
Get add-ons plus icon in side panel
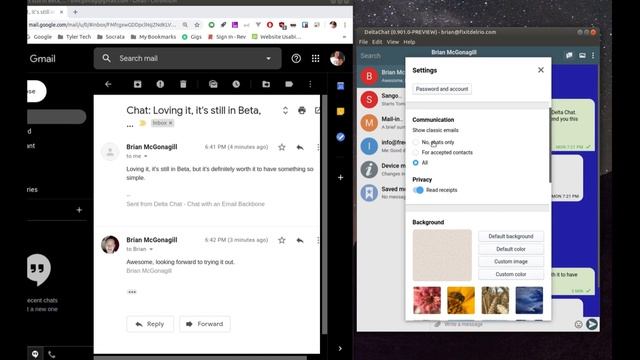[x=340, y=178]
